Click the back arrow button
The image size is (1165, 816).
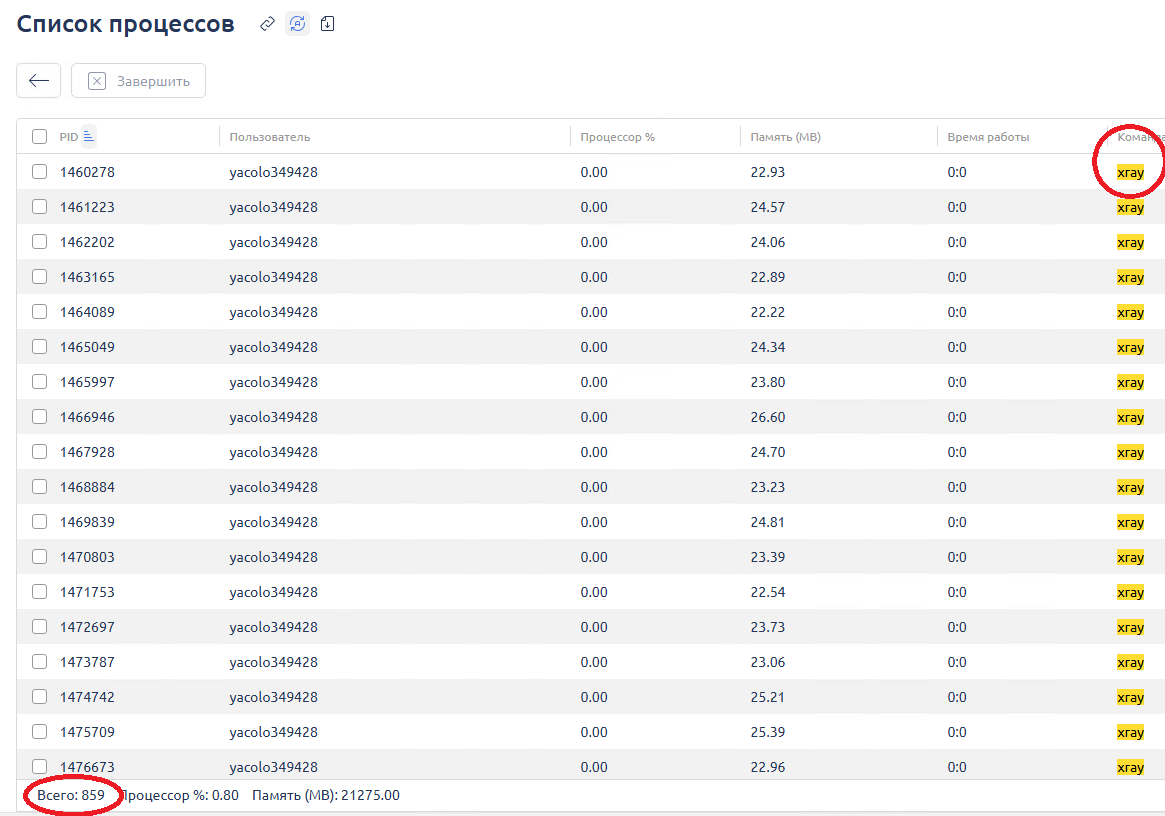coord(39,81)
